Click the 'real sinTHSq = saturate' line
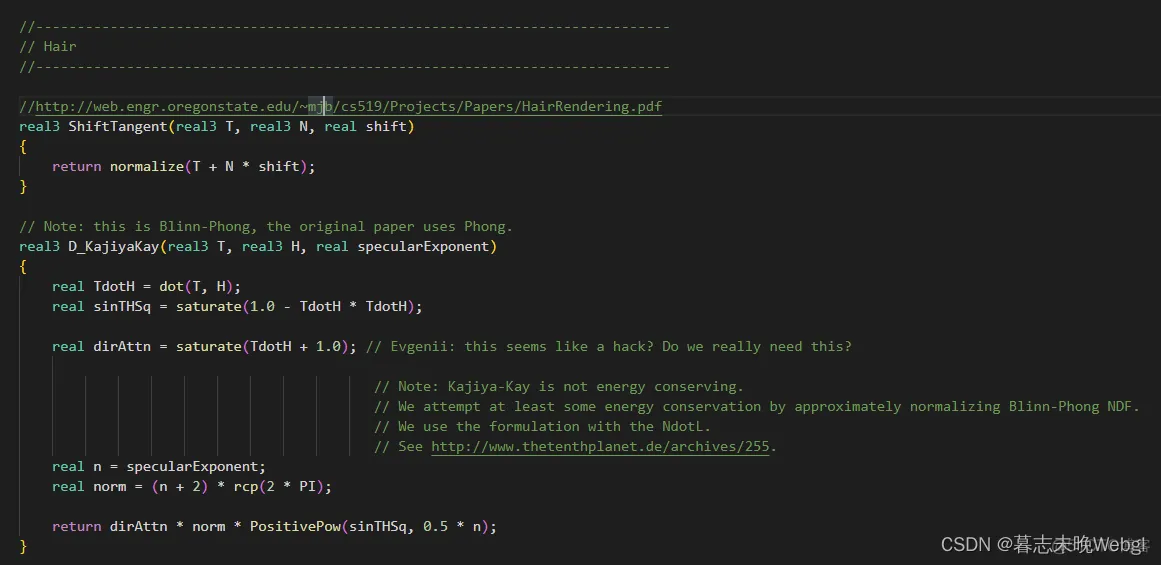 click(237, 307)
